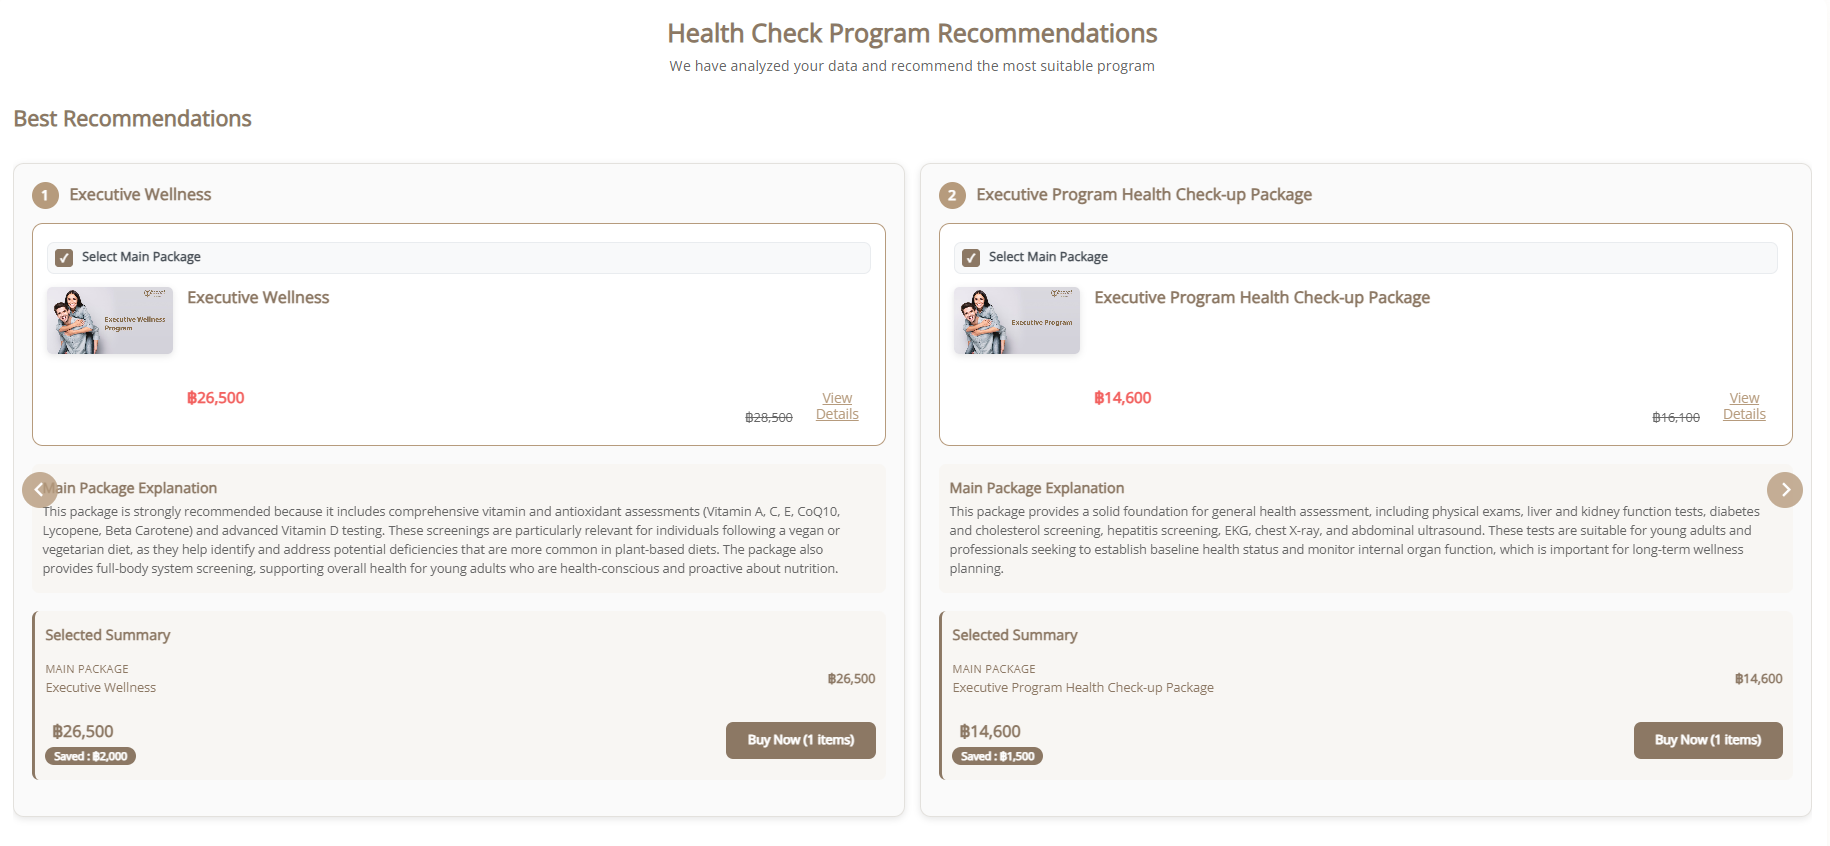Click the circled number 1 recommendation badge
Screen dimensions: 1830x846
tap(44, 195)
